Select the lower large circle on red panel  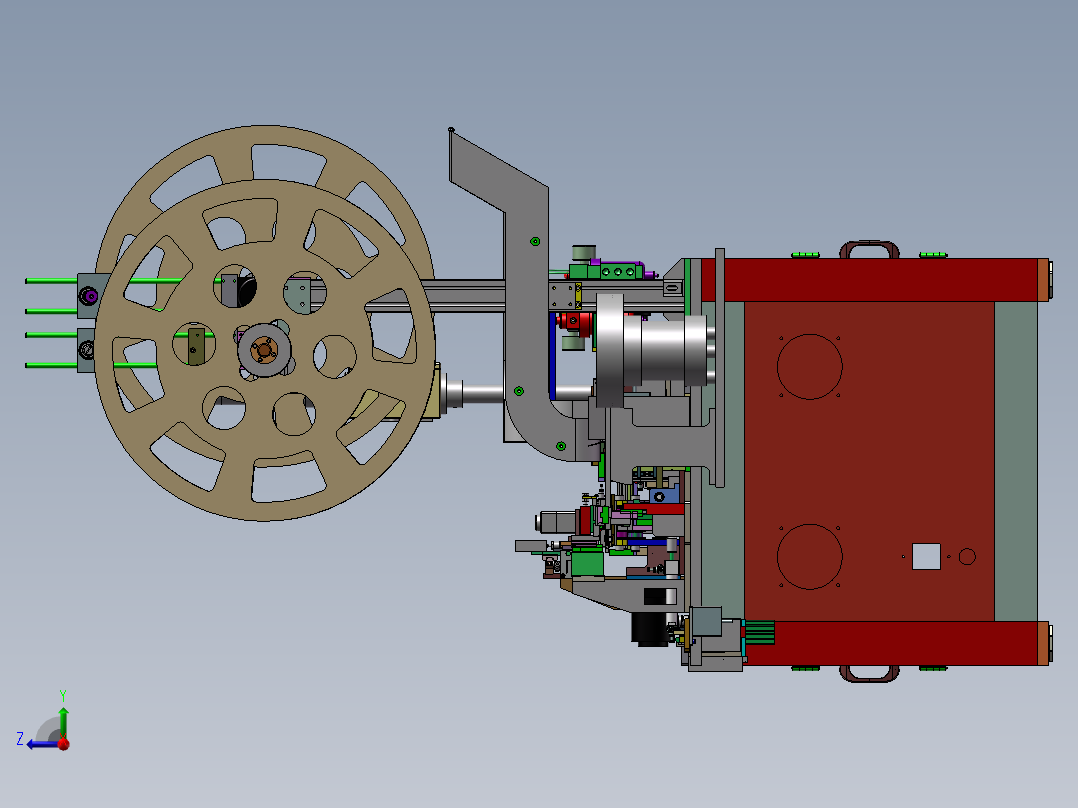coord(809,556)
